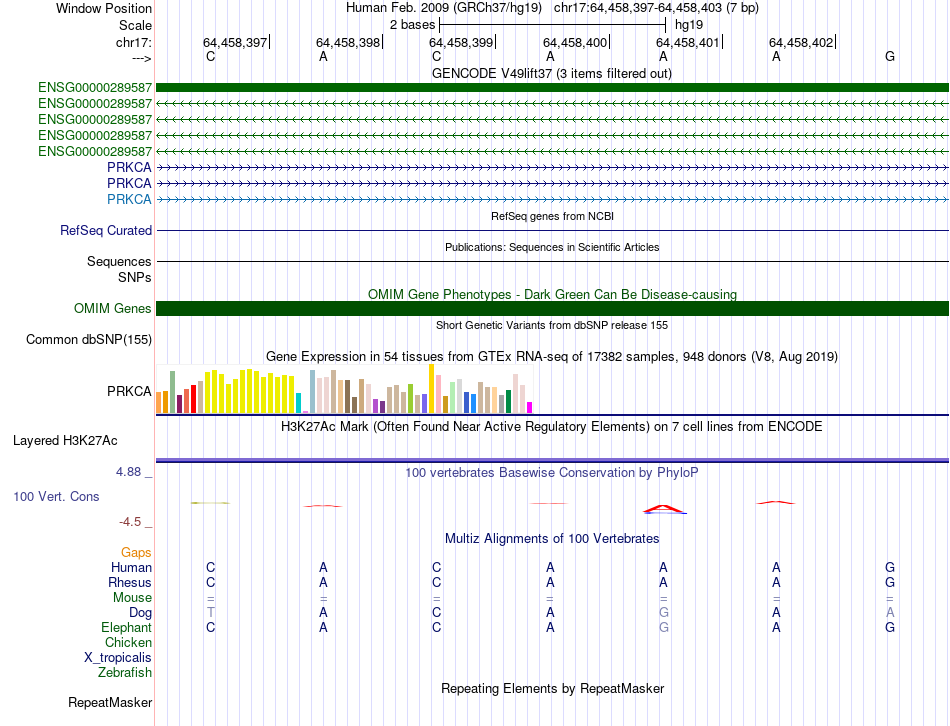The height and width of the screenshot is (726, 950).
Task: Click the Scale track label
Action: tap(135, 25)
